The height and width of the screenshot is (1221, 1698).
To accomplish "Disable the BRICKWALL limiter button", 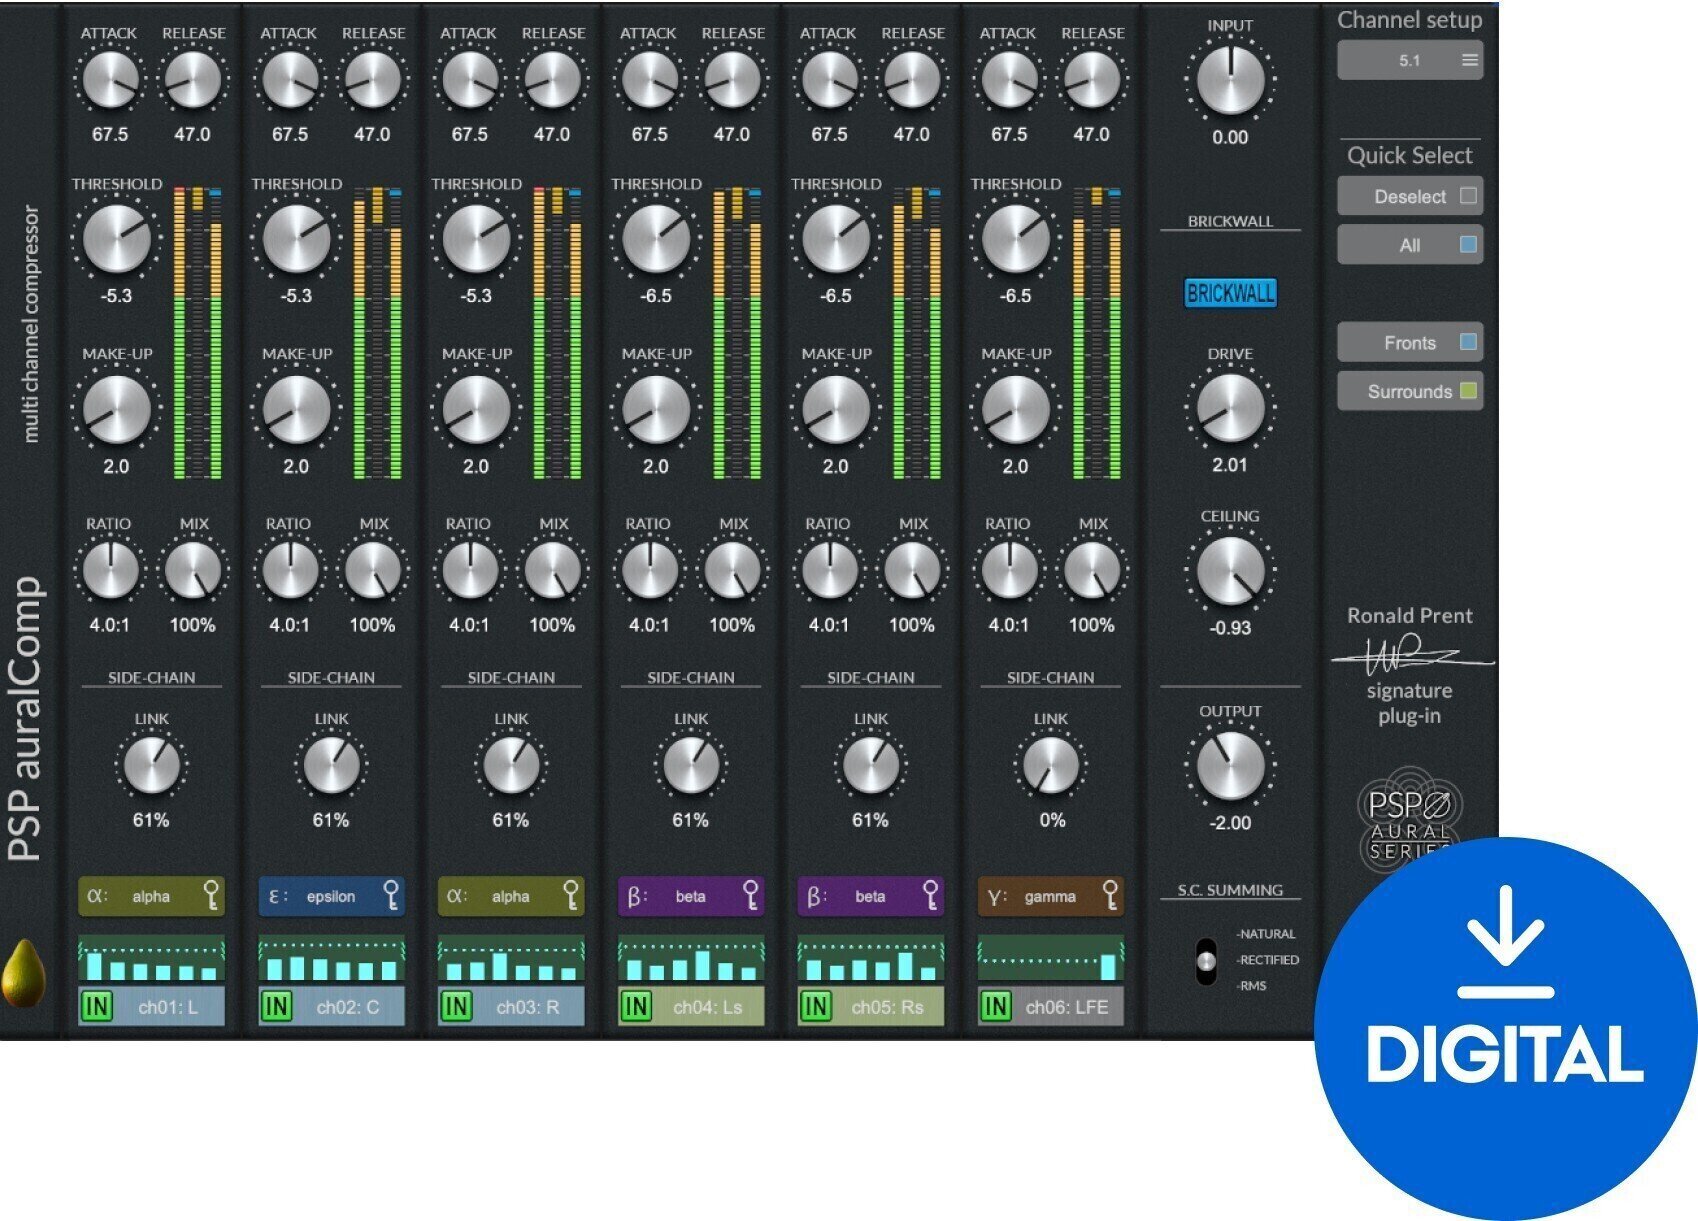I will [1230, 293].
